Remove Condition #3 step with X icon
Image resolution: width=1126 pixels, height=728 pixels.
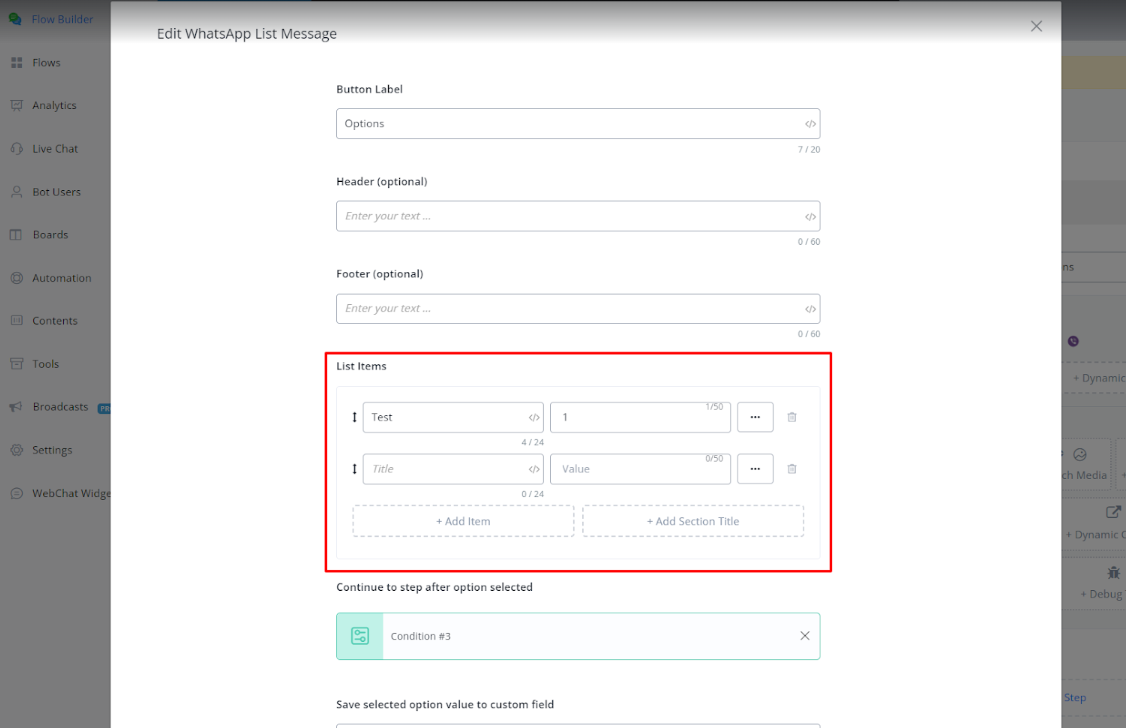click(x=805, y=636)
